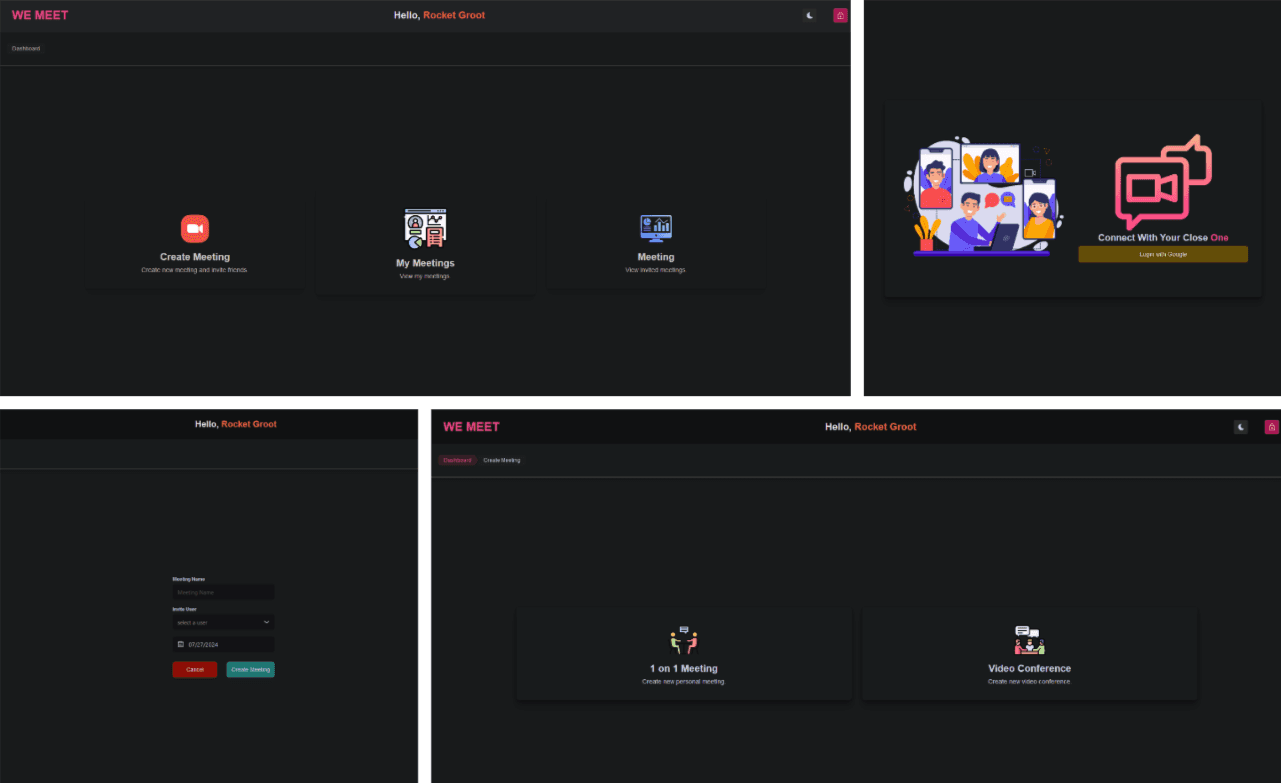This screenshot has width=1281, height=783.
Task: Click 'View my meetings' text
Action: [x=425, y=276]
